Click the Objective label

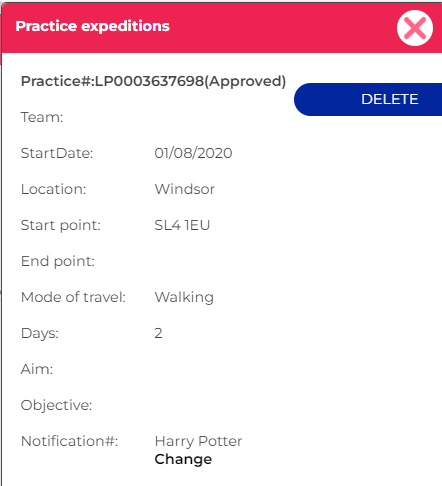(x=56, y=405)
